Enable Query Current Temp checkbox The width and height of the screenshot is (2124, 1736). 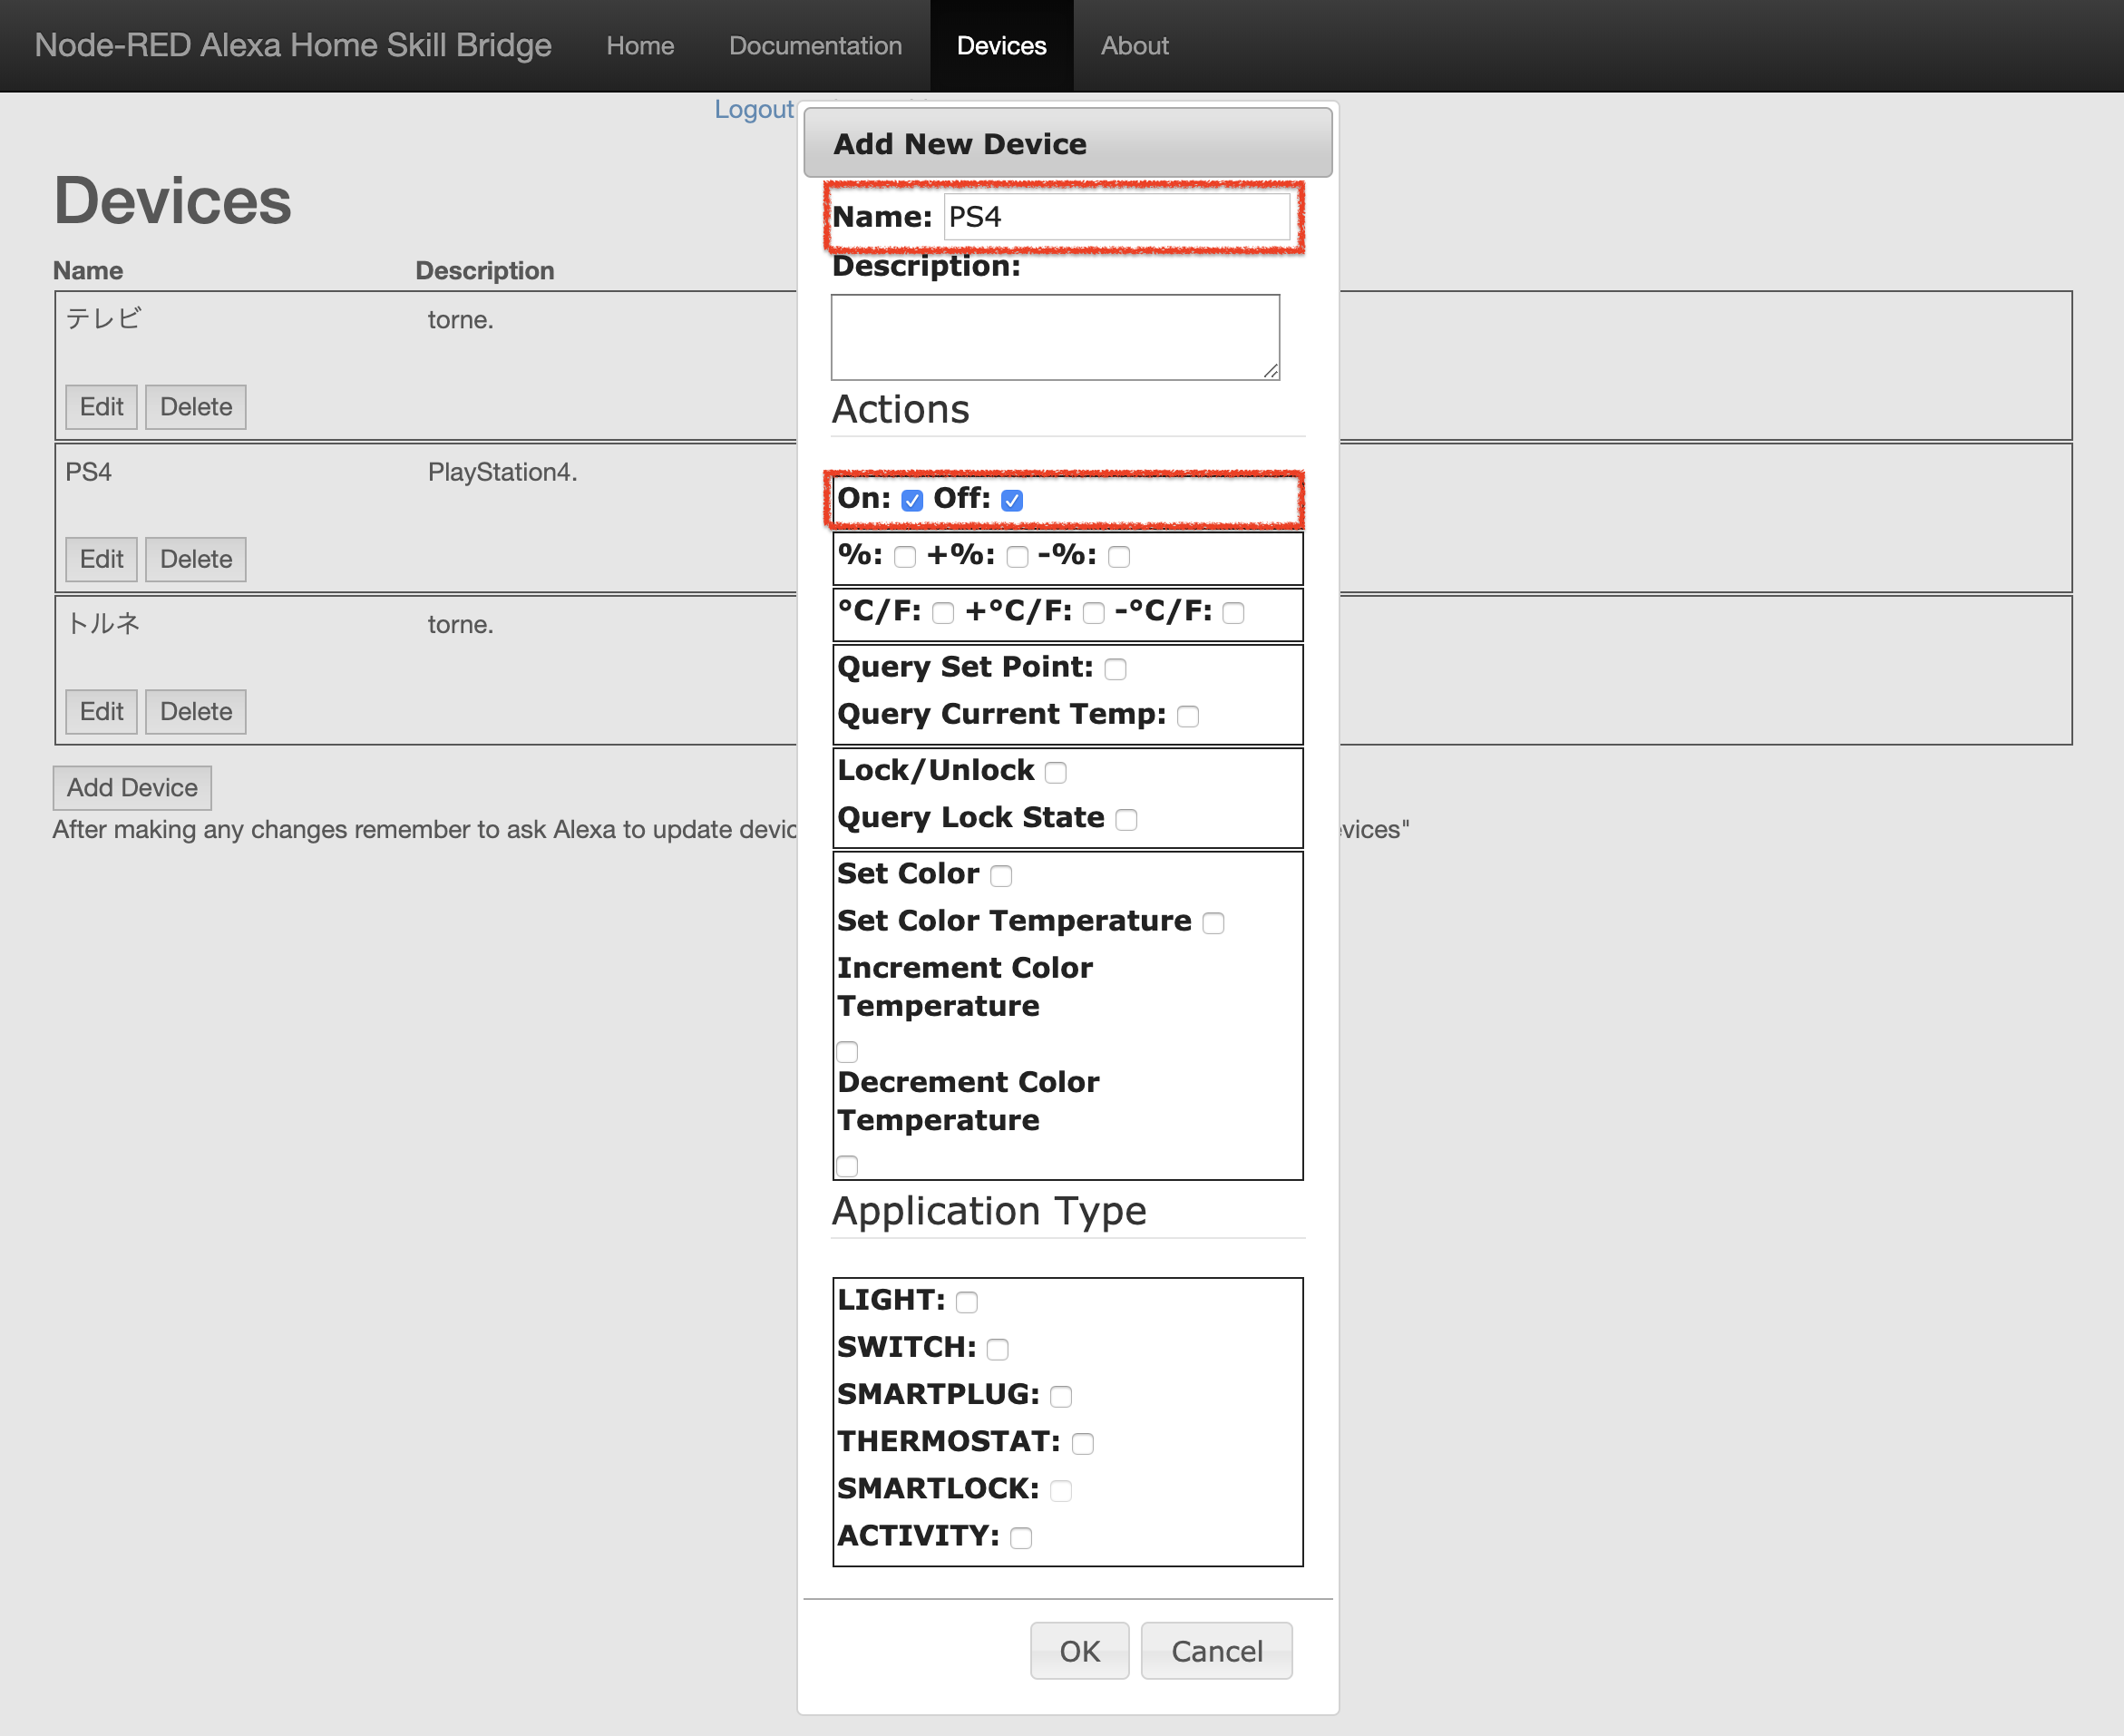(1187, 716)
